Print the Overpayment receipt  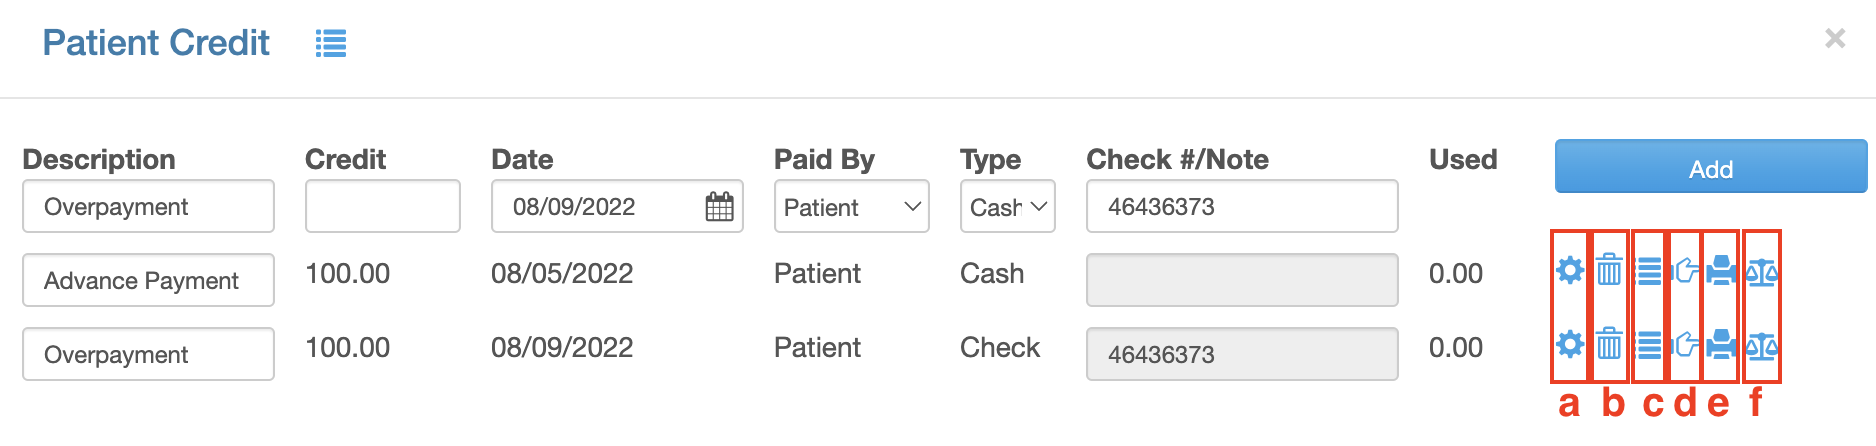click(1721, 345)
